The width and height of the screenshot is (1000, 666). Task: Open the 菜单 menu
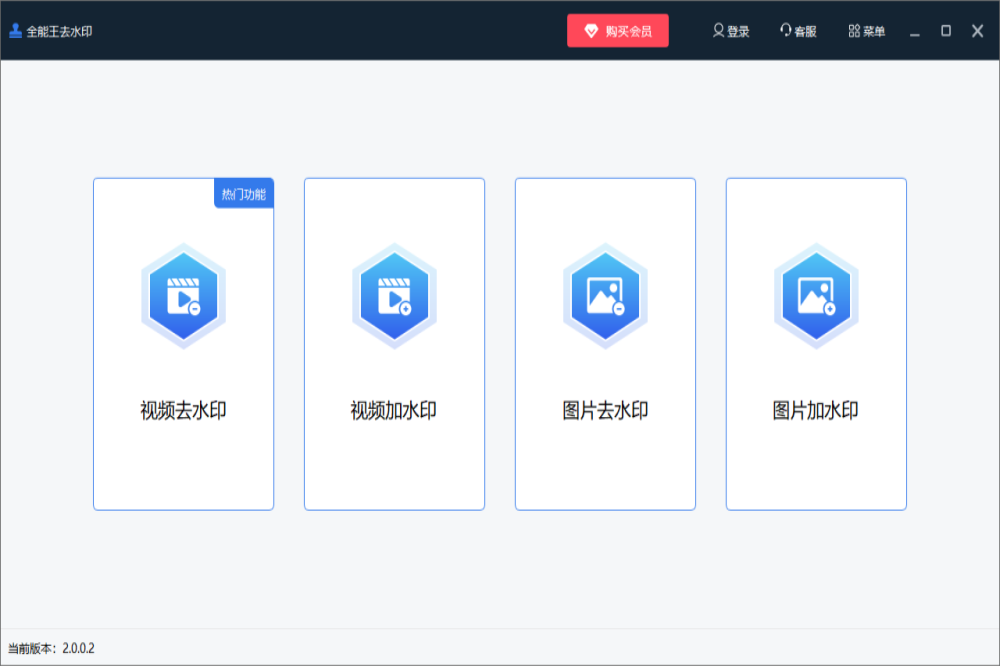pos(874,31)
